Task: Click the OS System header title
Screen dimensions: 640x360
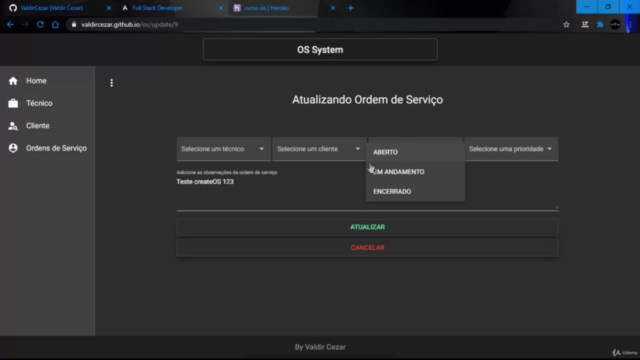Action: click(320, 50)
